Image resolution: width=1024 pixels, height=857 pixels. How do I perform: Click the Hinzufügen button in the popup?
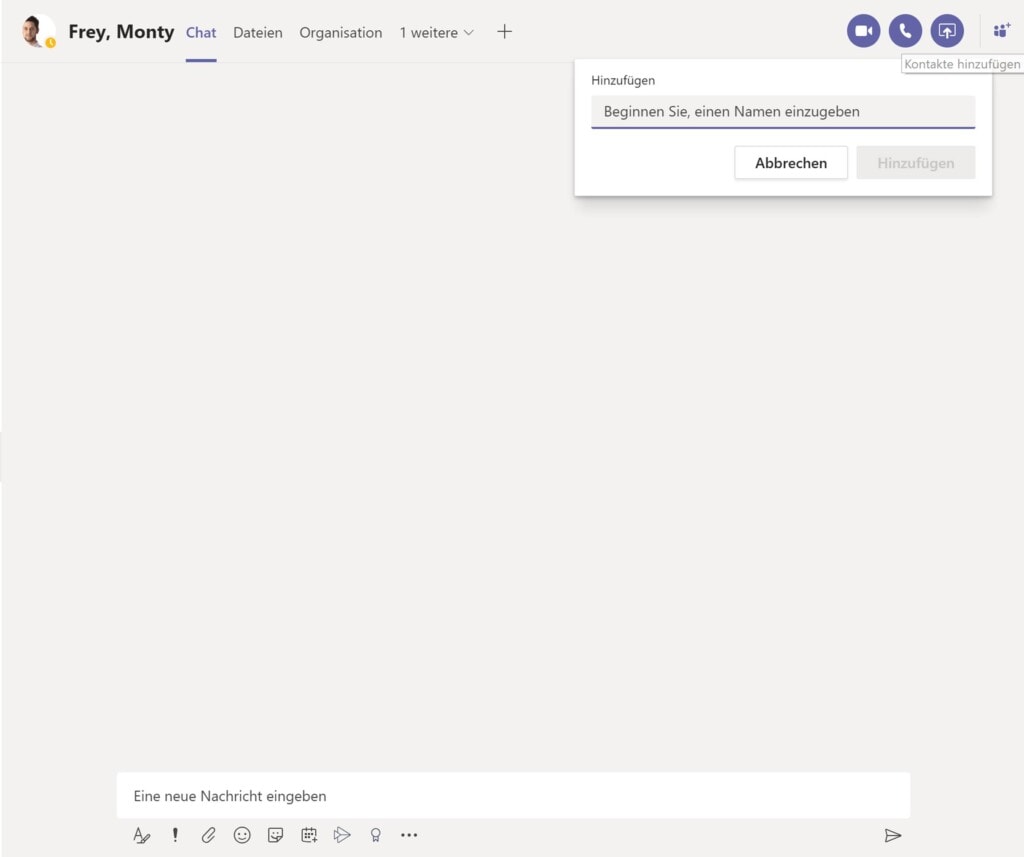[916, 163]
